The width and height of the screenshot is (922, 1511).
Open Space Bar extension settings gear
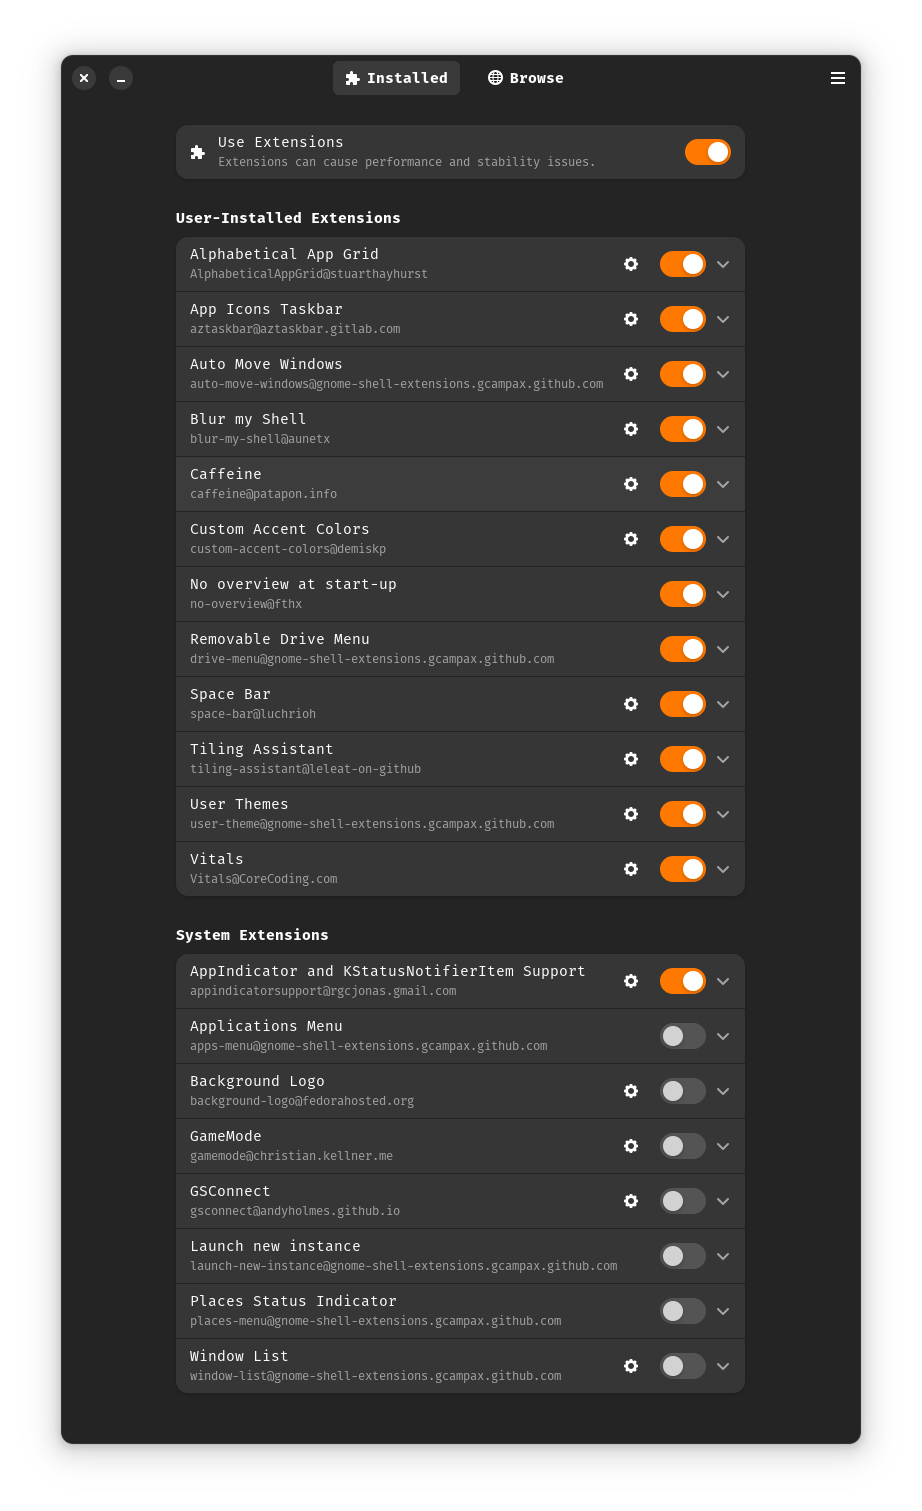[631, 704]
